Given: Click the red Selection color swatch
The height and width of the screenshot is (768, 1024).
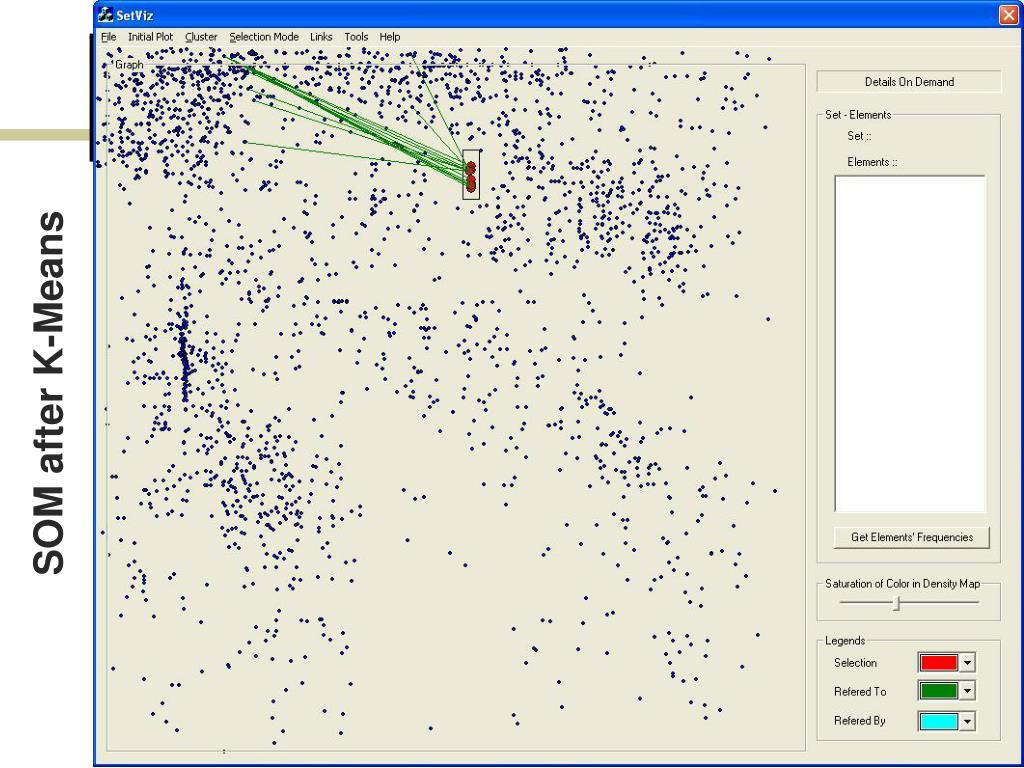Looking at the screenshot, I should tap(938, 663).
